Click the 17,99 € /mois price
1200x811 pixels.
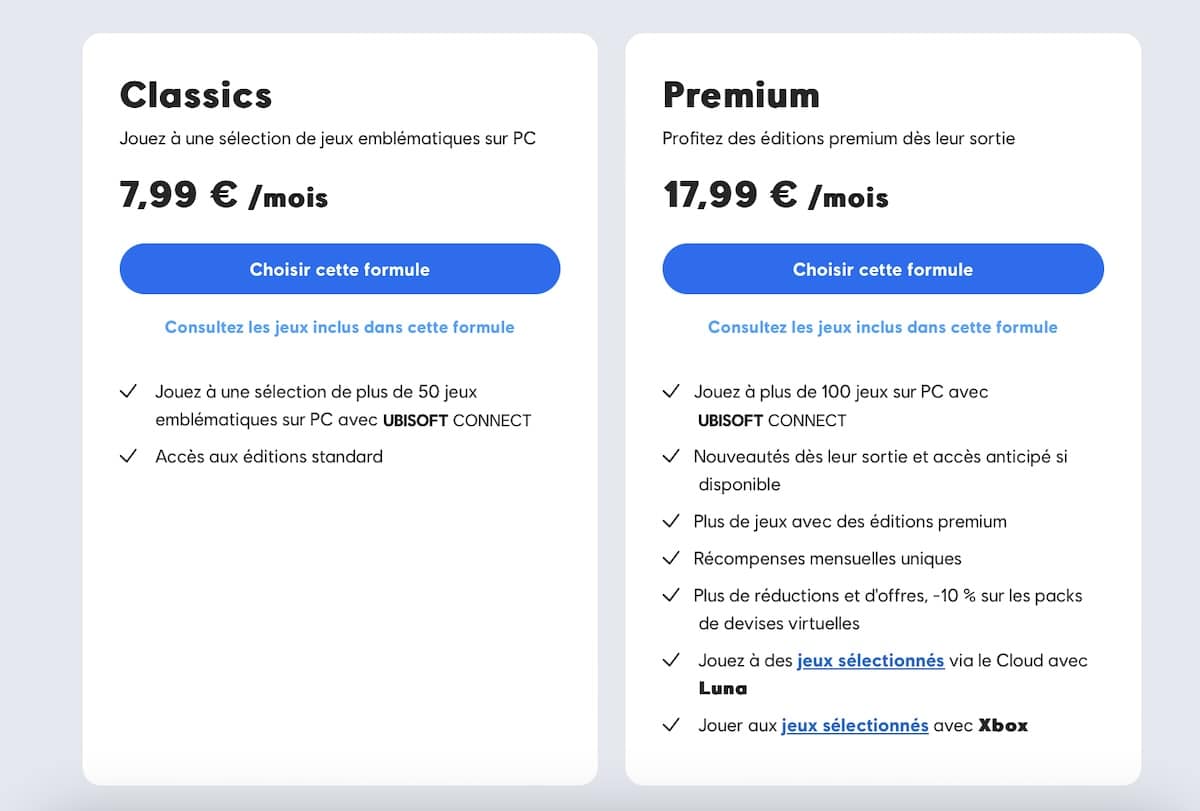tap(775, 194)
